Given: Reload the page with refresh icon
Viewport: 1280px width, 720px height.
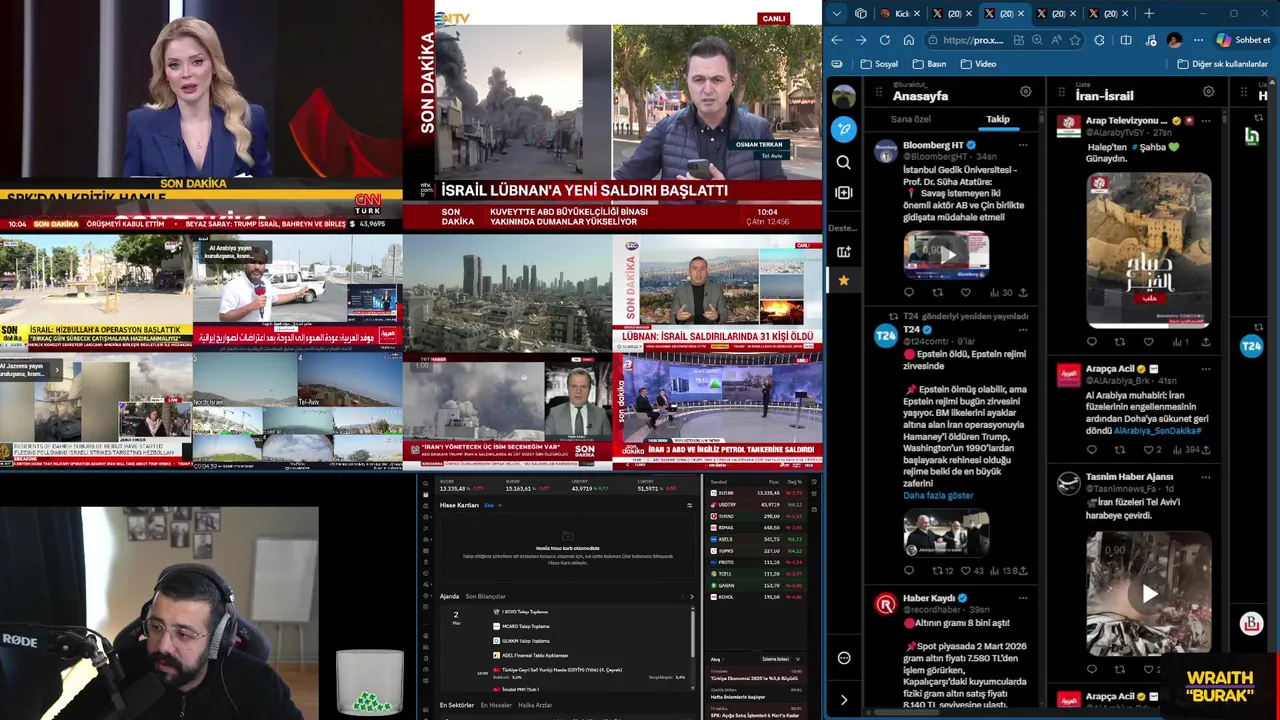Looking at the screenshot, I should click(x=885, y=40).
